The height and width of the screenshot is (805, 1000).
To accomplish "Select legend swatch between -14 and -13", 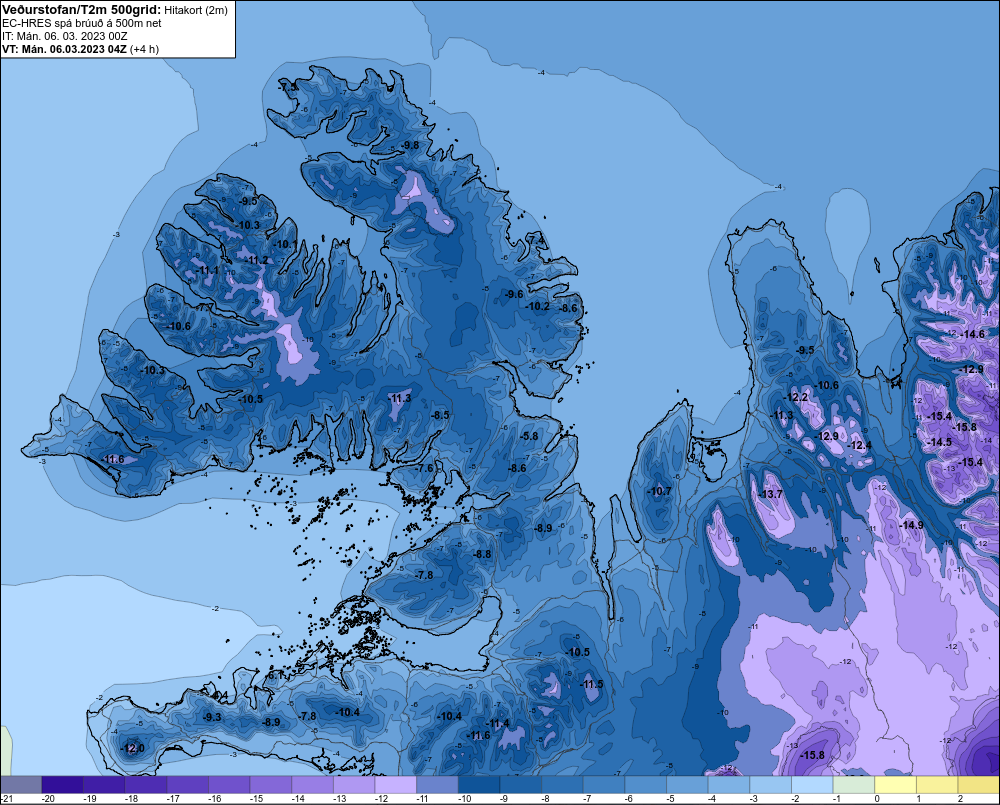I will click(x=312, y=784).
